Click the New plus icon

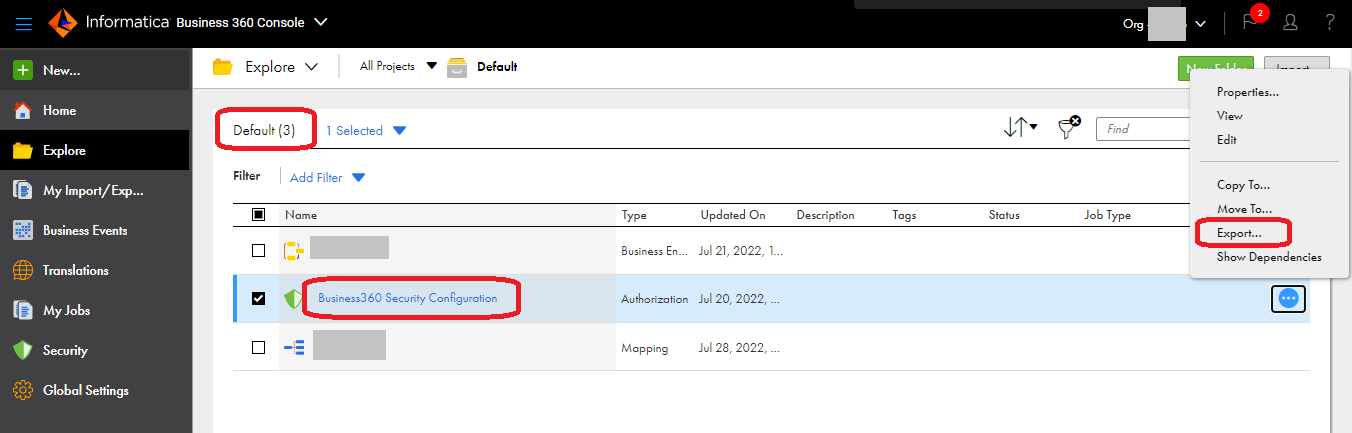tap(23, 70)
